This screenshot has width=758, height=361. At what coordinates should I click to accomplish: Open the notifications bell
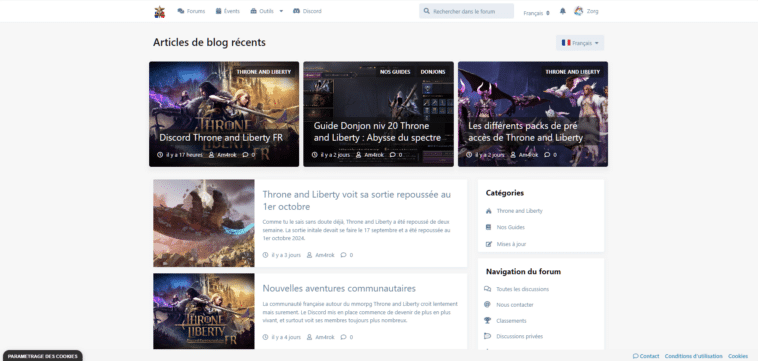(x=563, y=11)
